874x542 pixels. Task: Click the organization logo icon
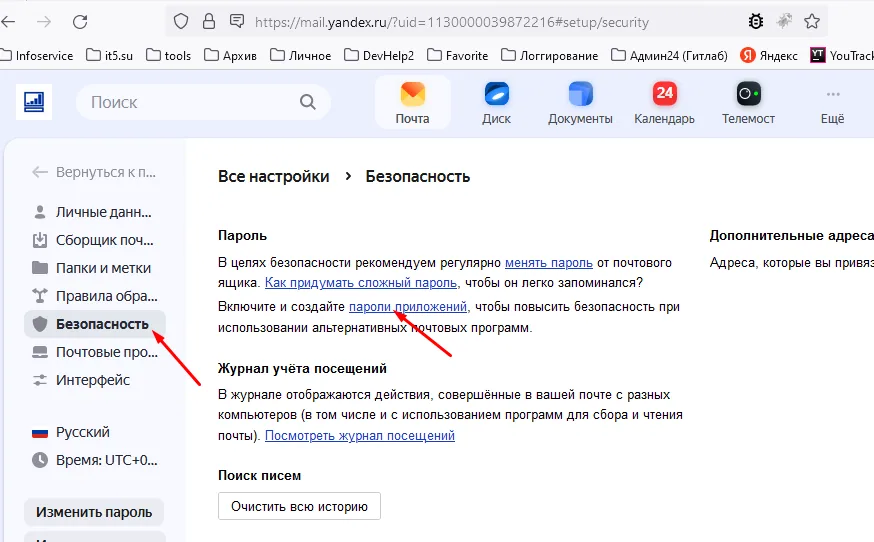click(34, 102)
